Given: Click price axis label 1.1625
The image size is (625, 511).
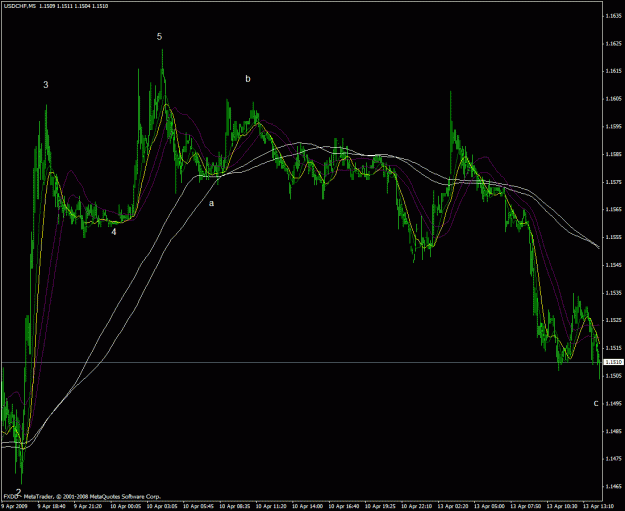Looking at the screenshot, I should click(x=613, y=43).
